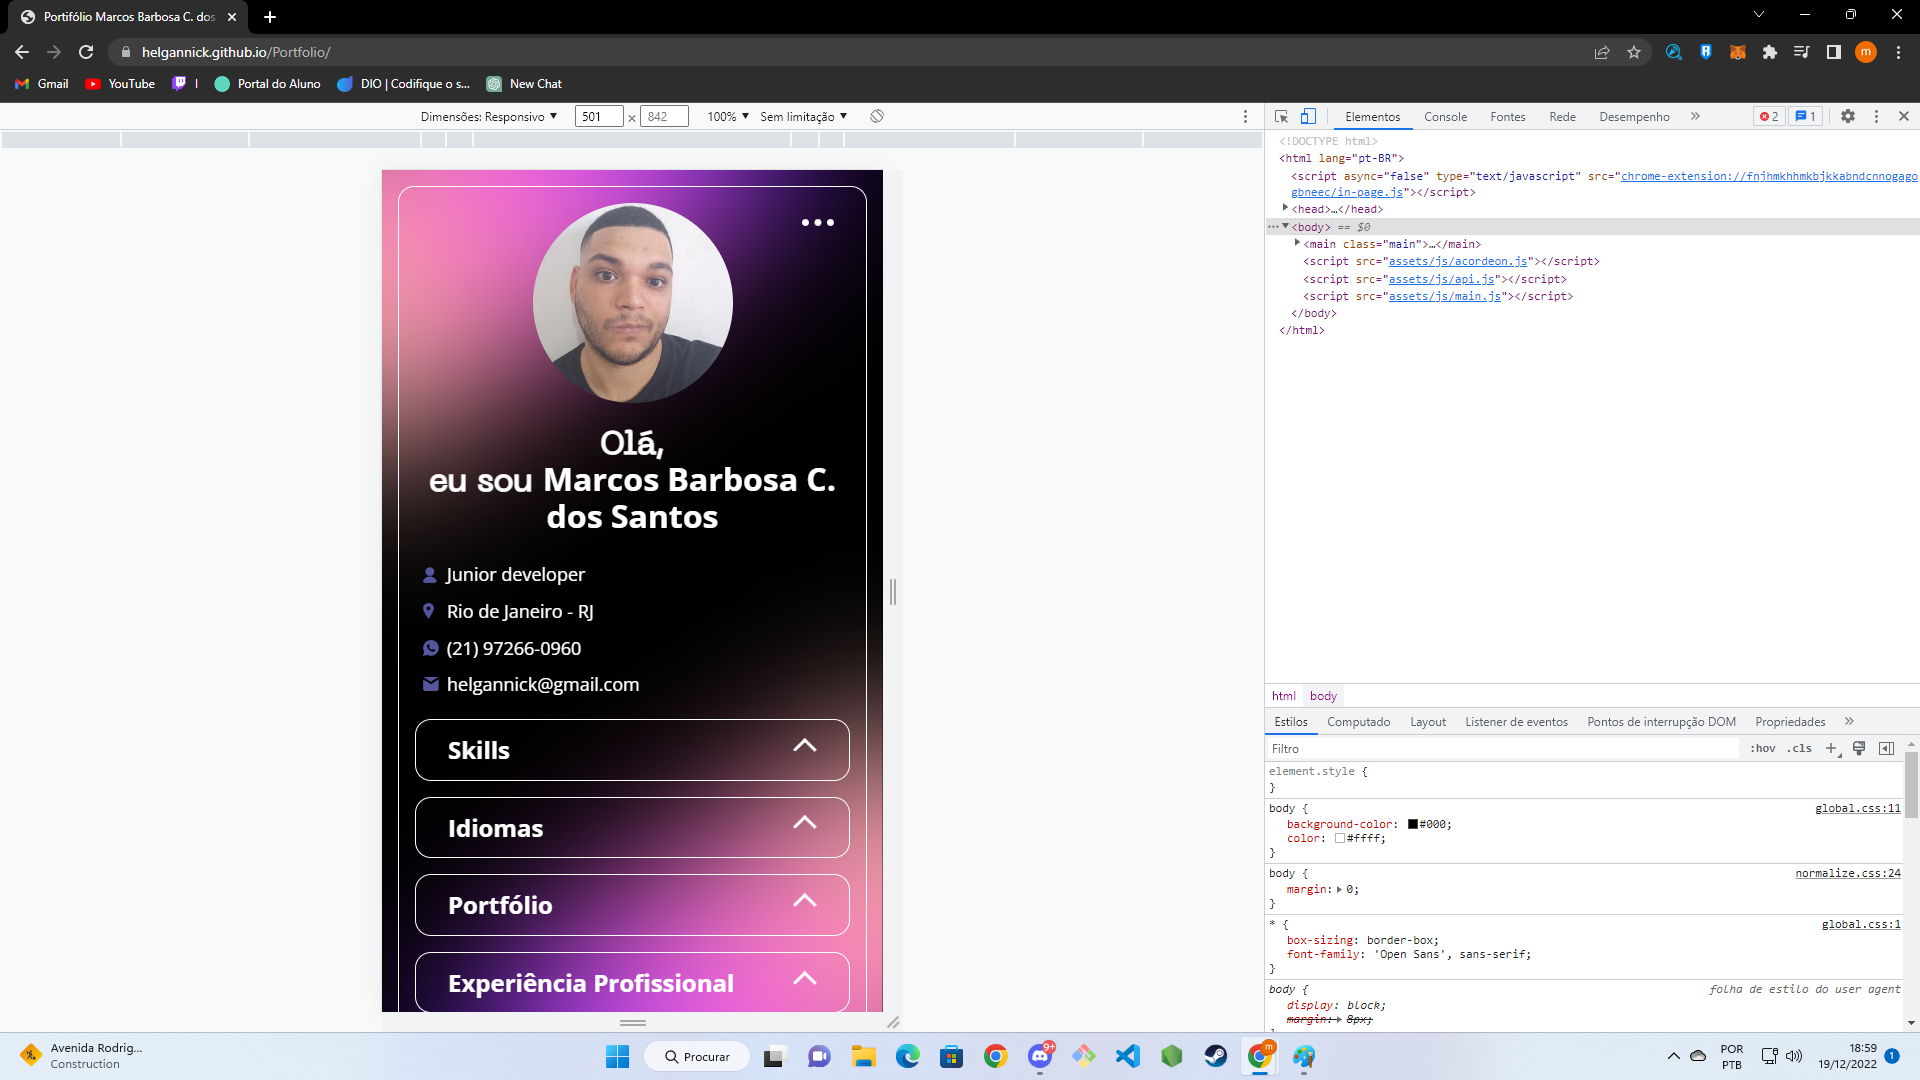Toggle the Idiomas accordion chevron
The image size is (1920, 1080).
pyautogui.click(x=804, y=823)
